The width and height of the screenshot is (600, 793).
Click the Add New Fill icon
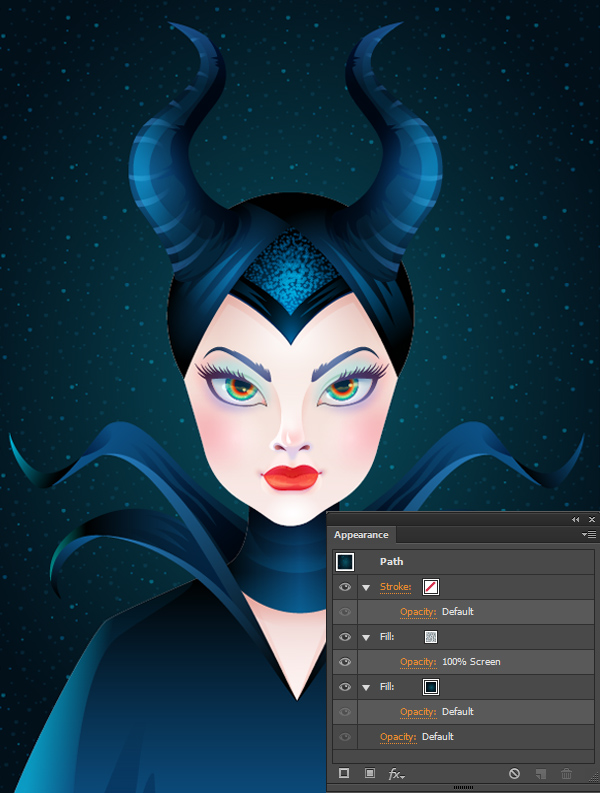pyautogui.click(x=370, y=773)
